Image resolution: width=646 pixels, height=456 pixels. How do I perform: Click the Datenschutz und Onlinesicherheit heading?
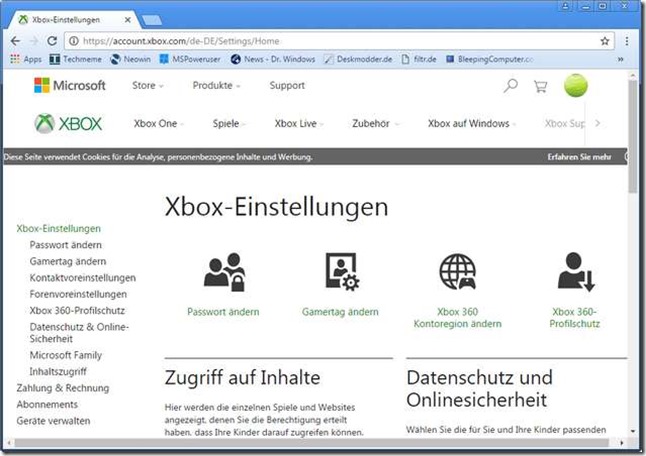[x=480, y=389]
